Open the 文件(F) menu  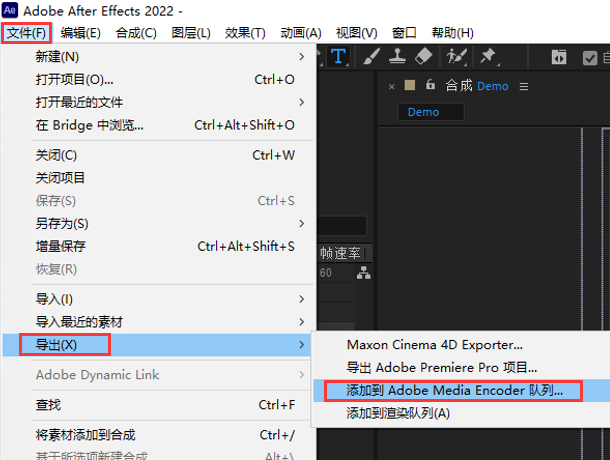26,33
